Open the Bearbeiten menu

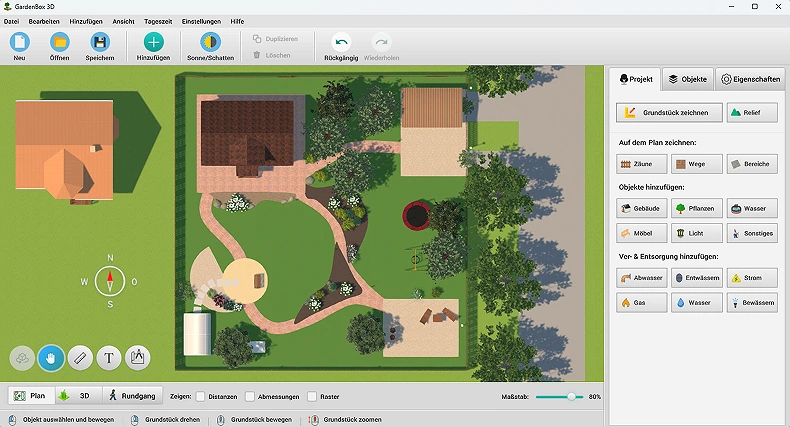point(44,21)
